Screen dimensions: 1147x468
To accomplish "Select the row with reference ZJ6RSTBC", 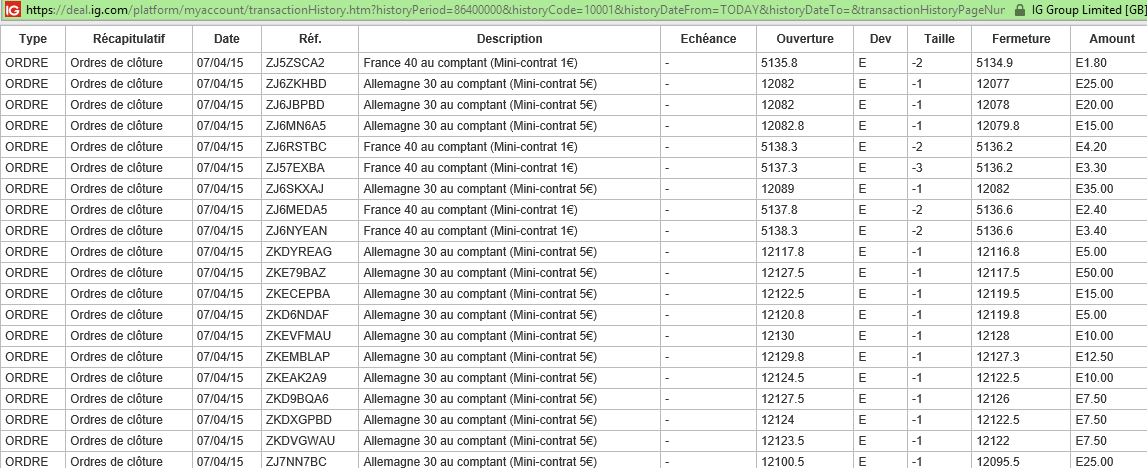I will (574, 147).
